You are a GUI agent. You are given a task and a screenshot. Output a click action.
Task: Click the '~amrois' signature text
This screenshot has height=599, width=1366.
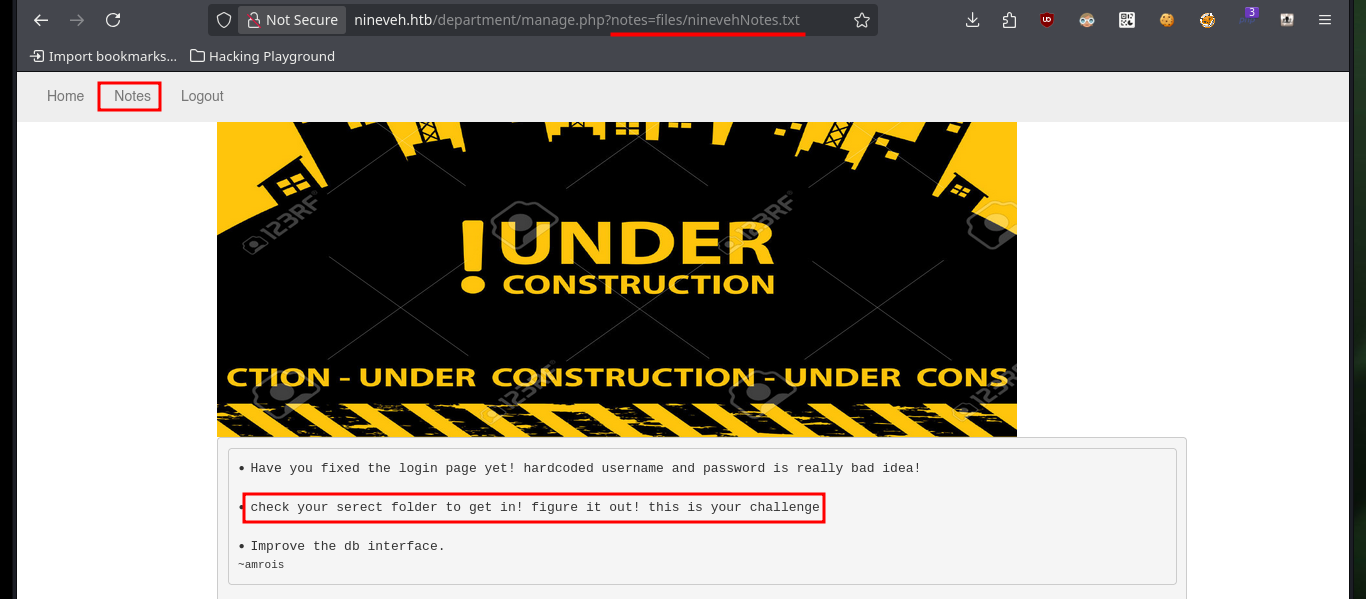click(x=261, y=565)
